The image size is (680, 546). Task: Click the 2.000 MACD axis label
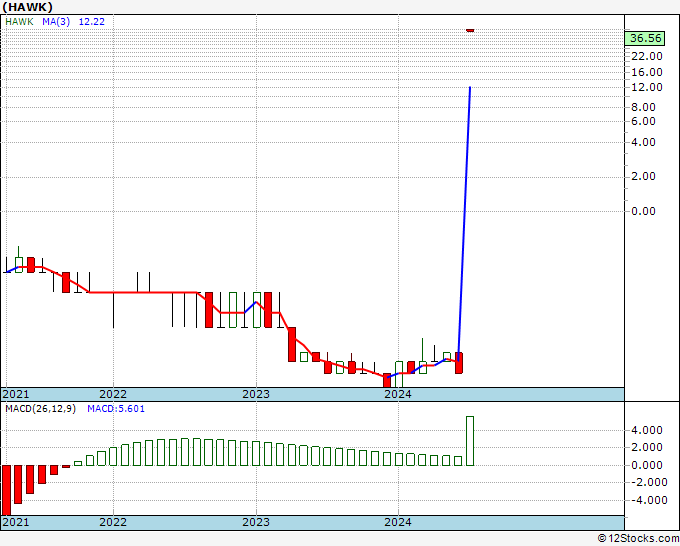click(647, 447)
